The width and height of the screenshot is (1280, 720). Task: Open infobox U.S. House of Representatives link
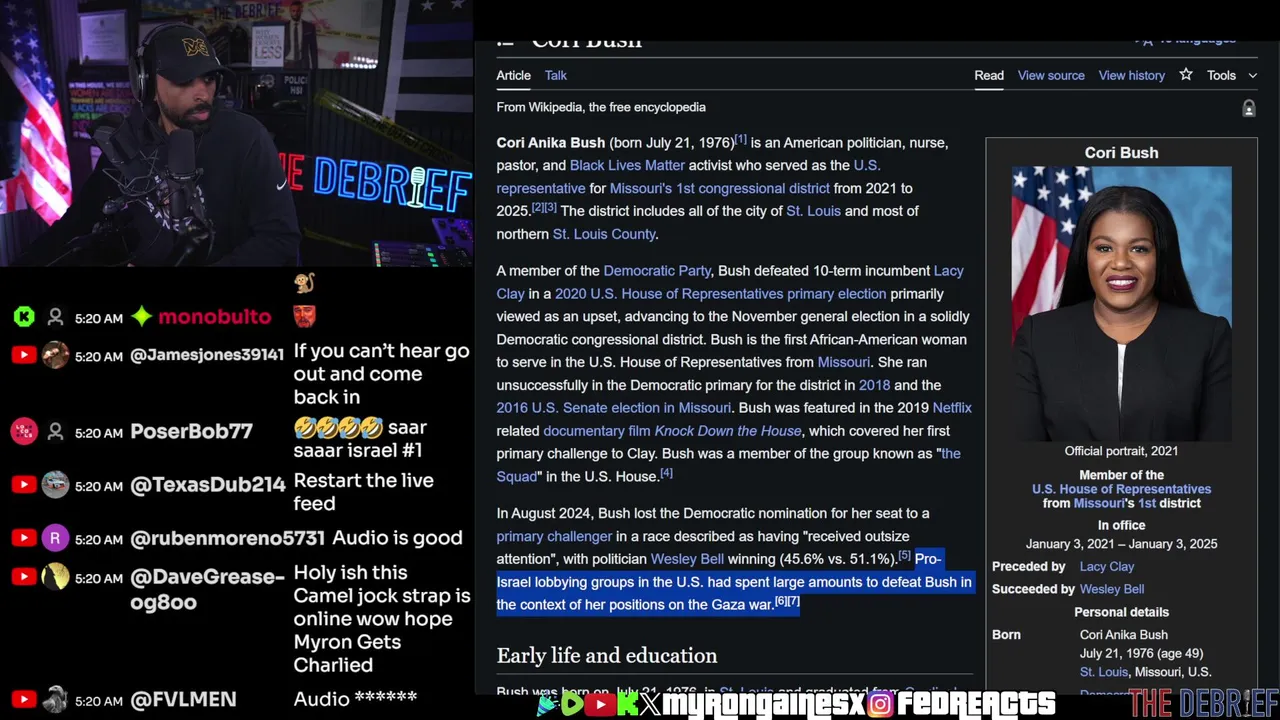click(1121, 489)
